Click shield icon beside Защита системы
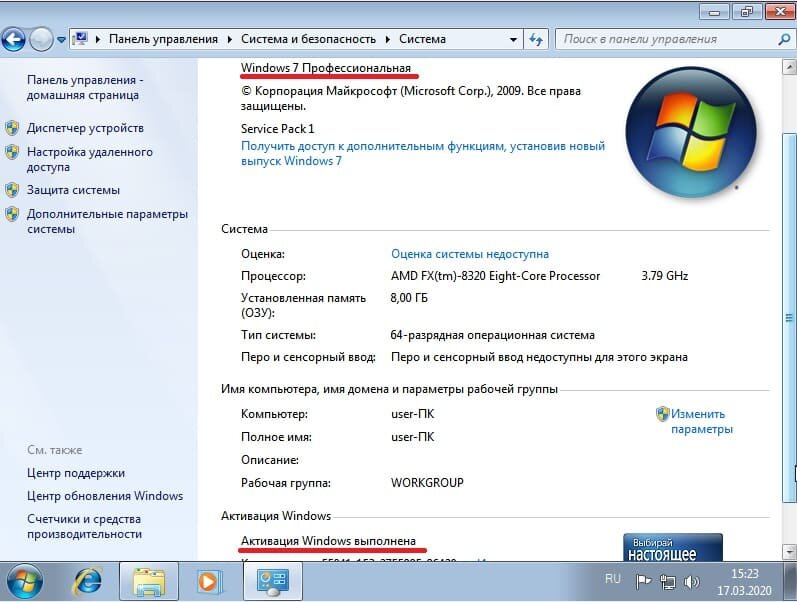Image resolution: width=797 pixels, height=602 pixels. (12, 190)
